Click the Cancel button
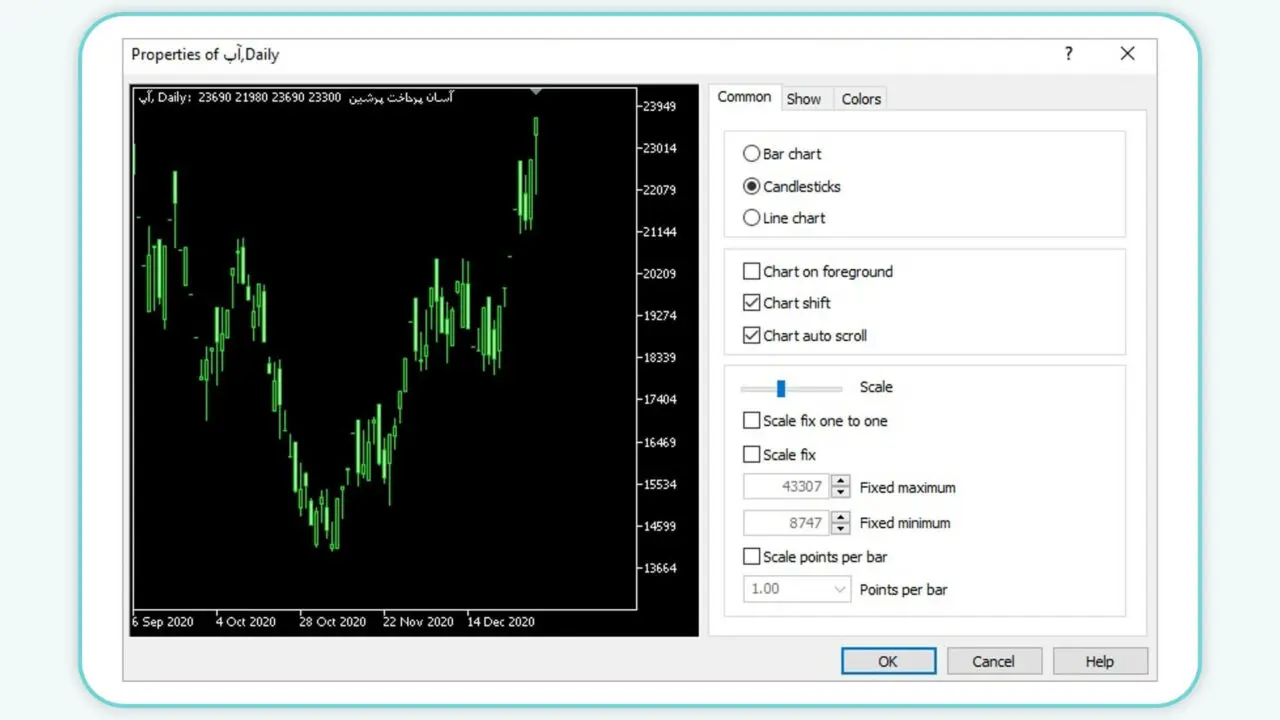The width and height of the screenshot is (1280, 720). tap(993, 661)
